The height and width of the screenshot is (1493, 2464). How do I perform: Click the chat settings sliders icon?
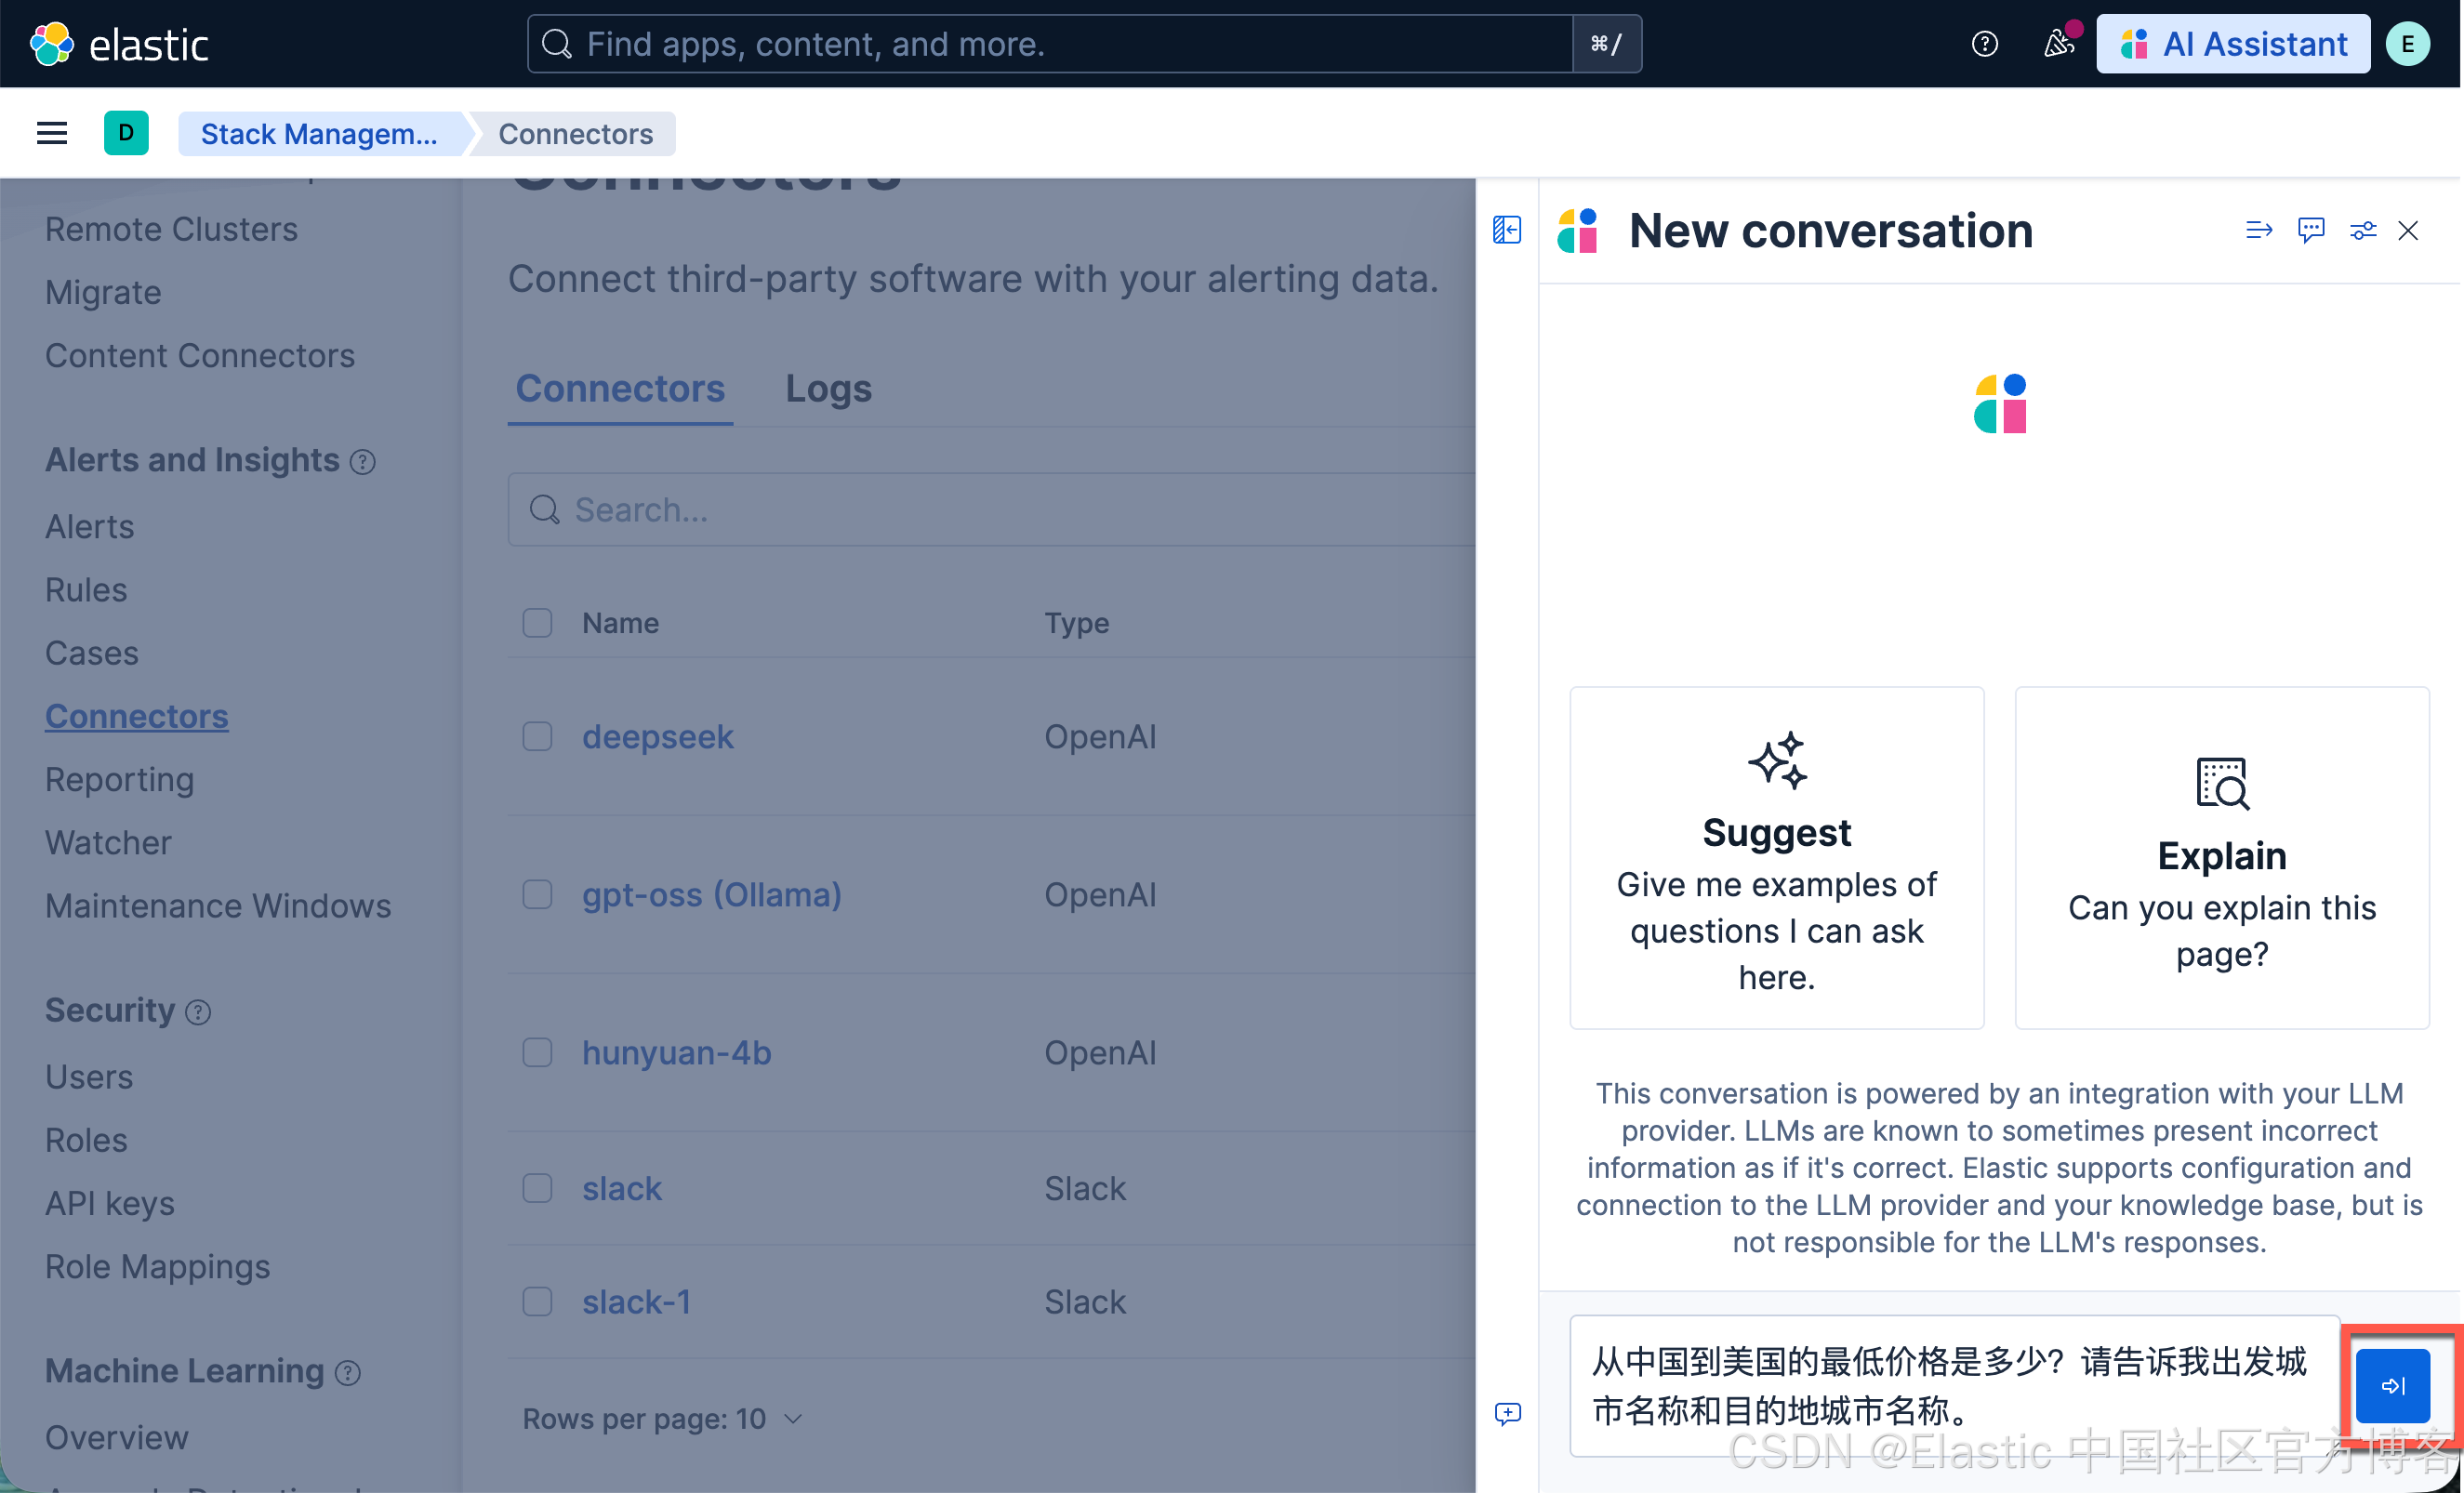coord(2362,231)
